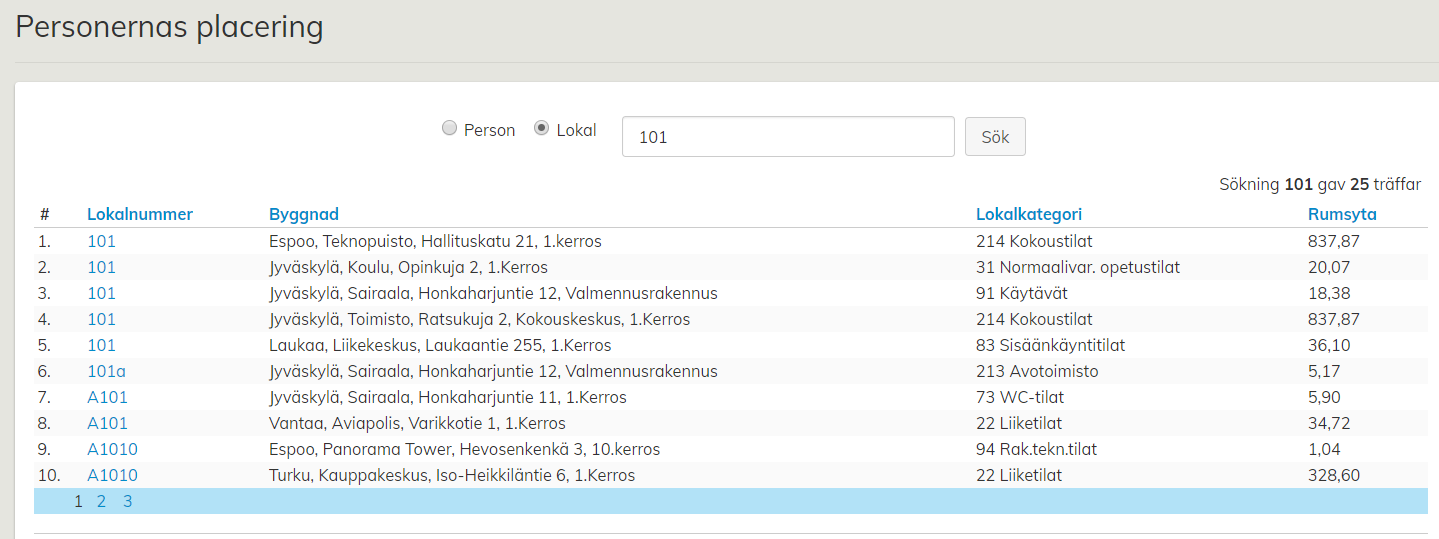Open room 101 in Sairaala Valmennusrakennus row

[x=101, y=293]
